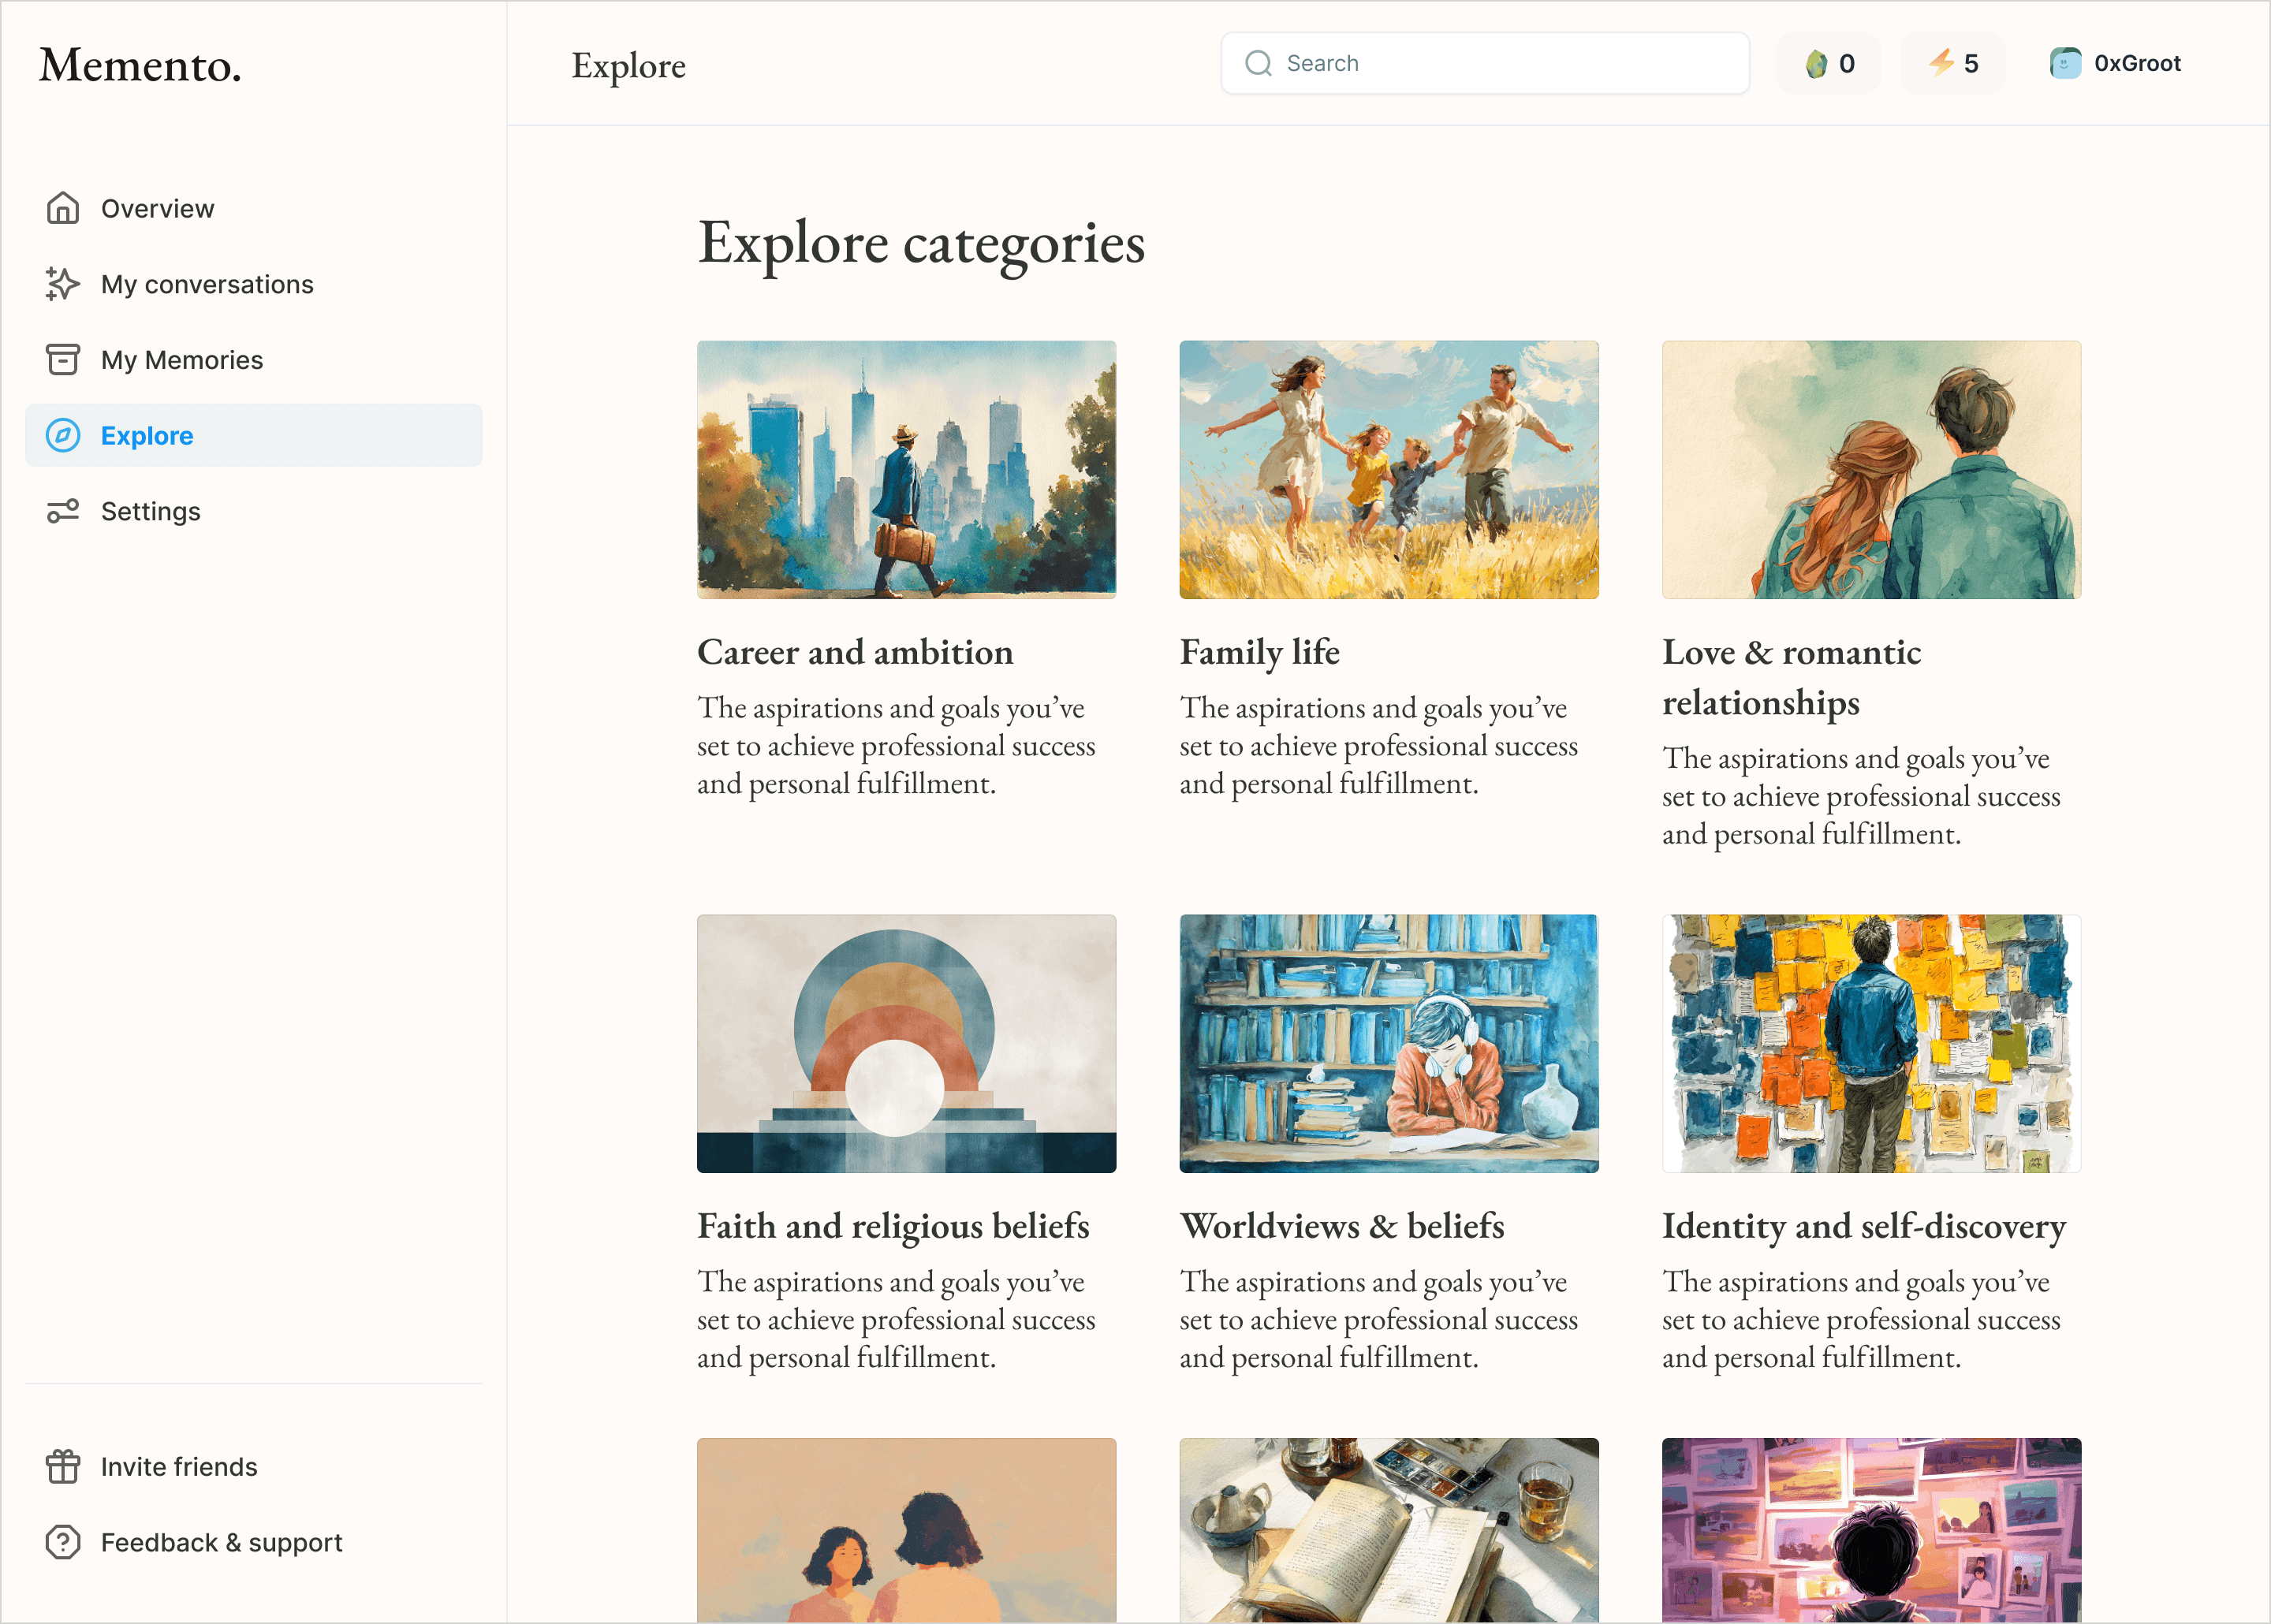Click the Settings sliders icon

(62, 511)
